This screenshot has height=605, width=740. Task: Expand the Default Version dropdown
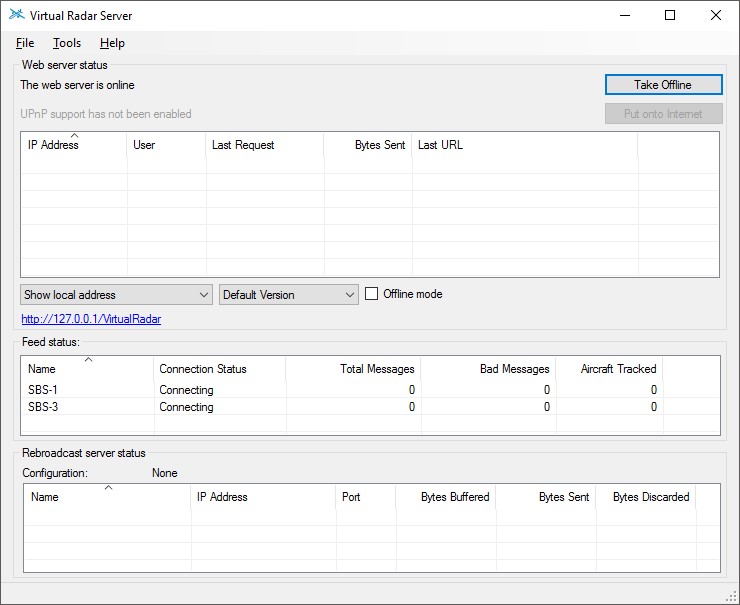click(x=288, y=295)
